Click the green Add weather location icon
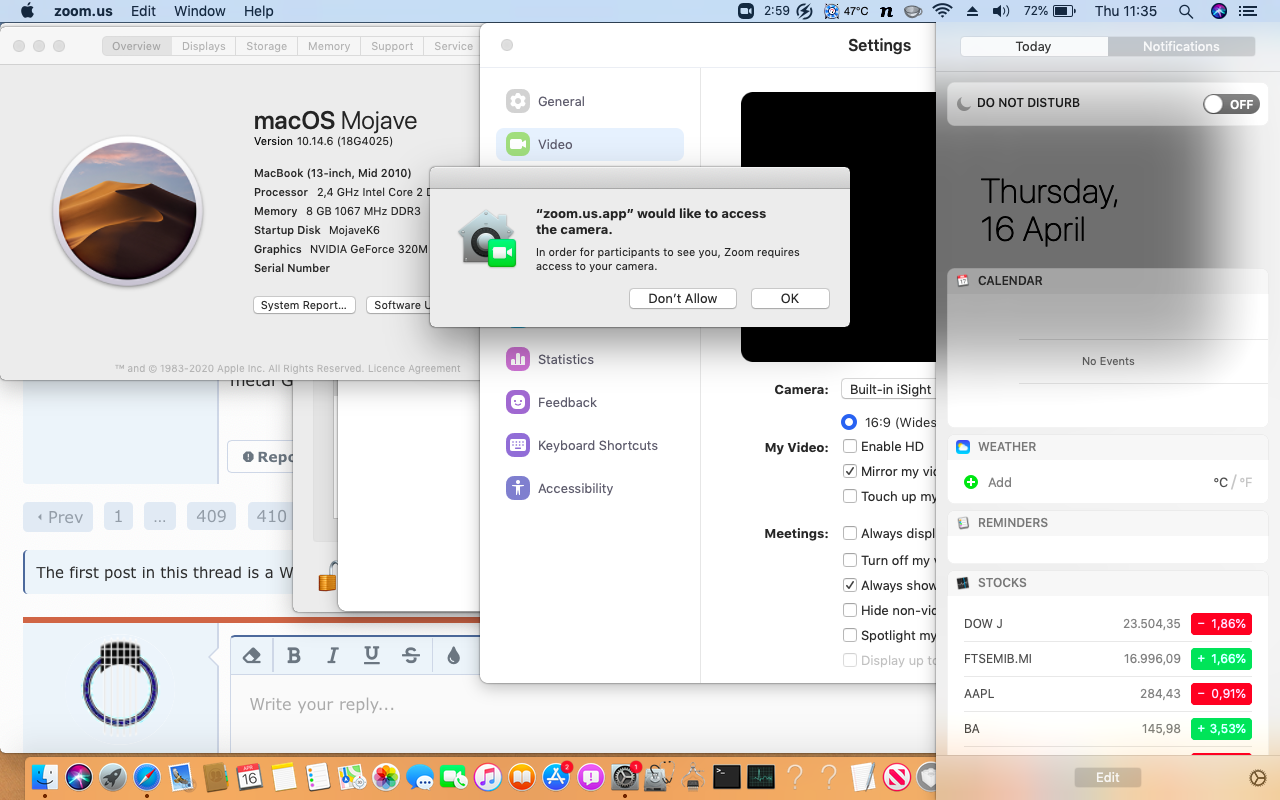Image resolution: width=1280 pixels, height=800 pixels. click(970, 482)
